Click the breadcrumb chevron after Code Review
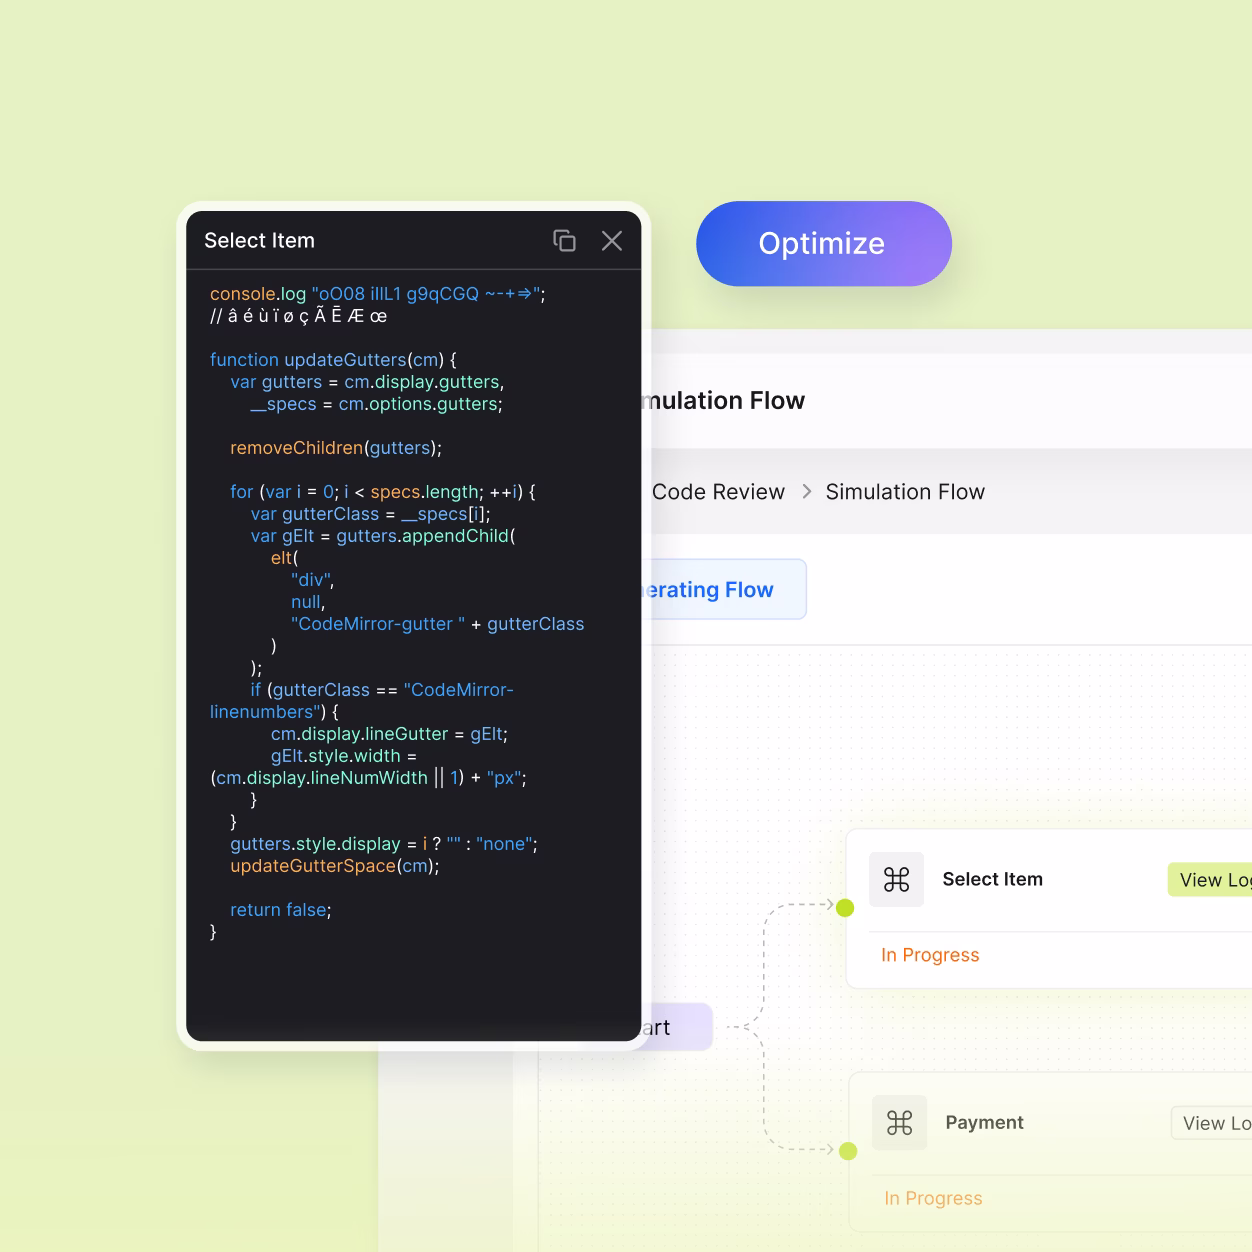Viewport: 1252px width, 1252px height. tap(806, 492)
